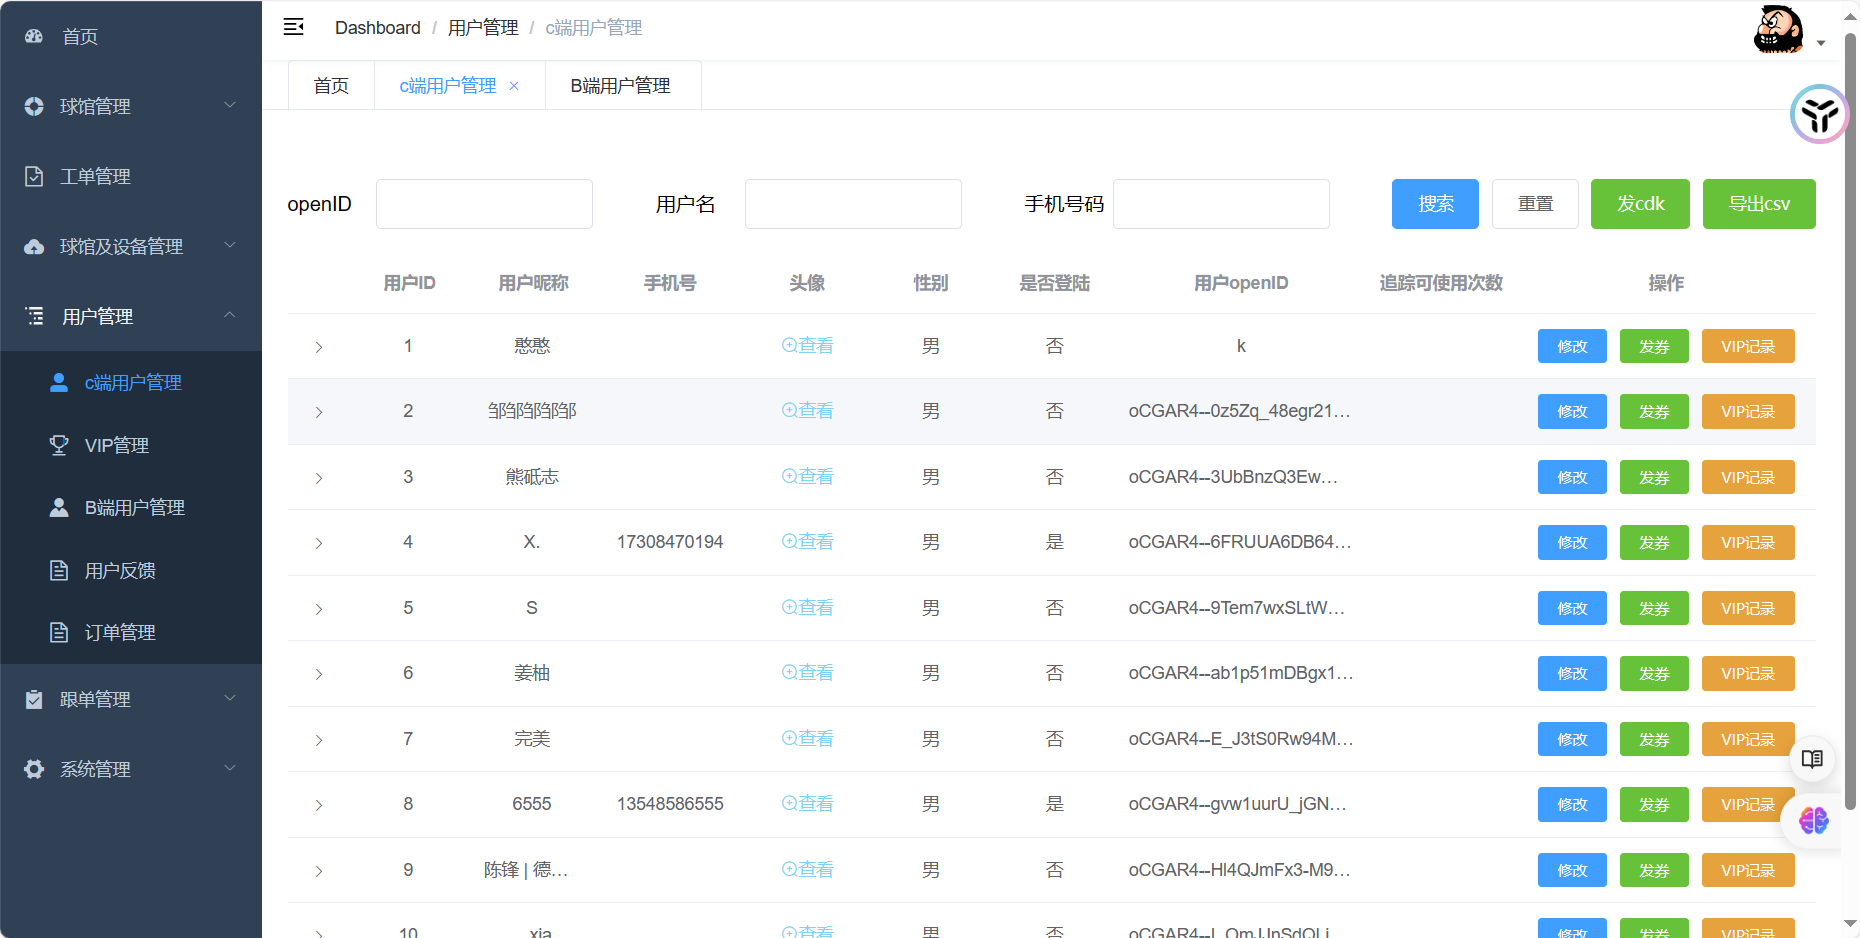Screen dimensions: 1860x938
Task: Click the page vertical scrollbar
Action: [1851, 420]
